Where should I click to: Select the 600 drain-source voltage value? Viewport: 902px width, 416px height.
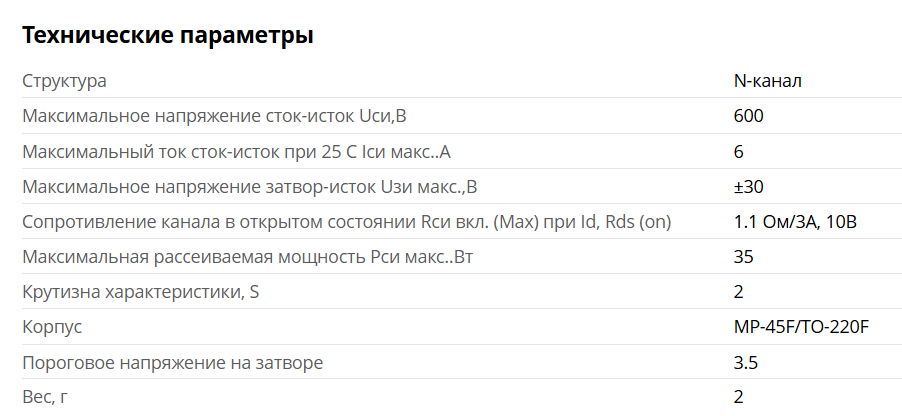coord(748,116)
